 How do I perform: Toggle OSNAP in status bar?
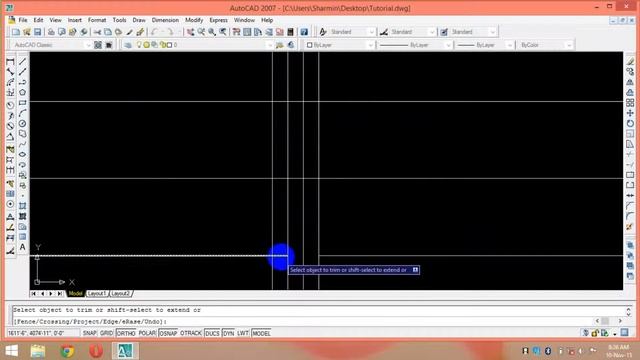tap(168, 333)
